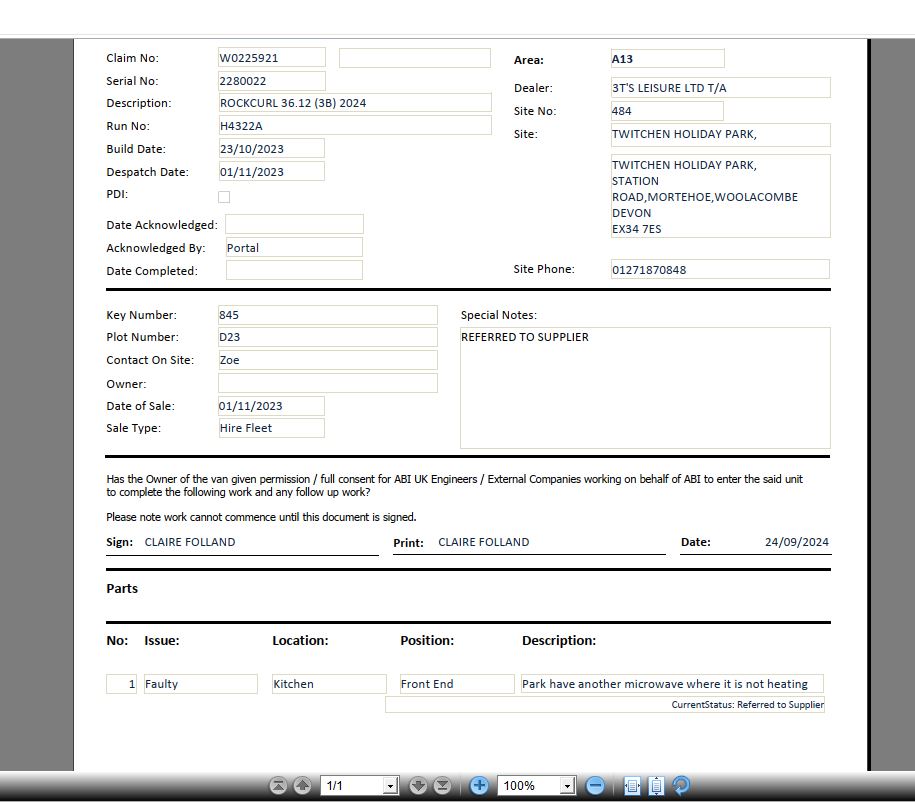The image size is (915, 803).
Task: Toggle the PDI checkbox
Action: pos(224,197)
